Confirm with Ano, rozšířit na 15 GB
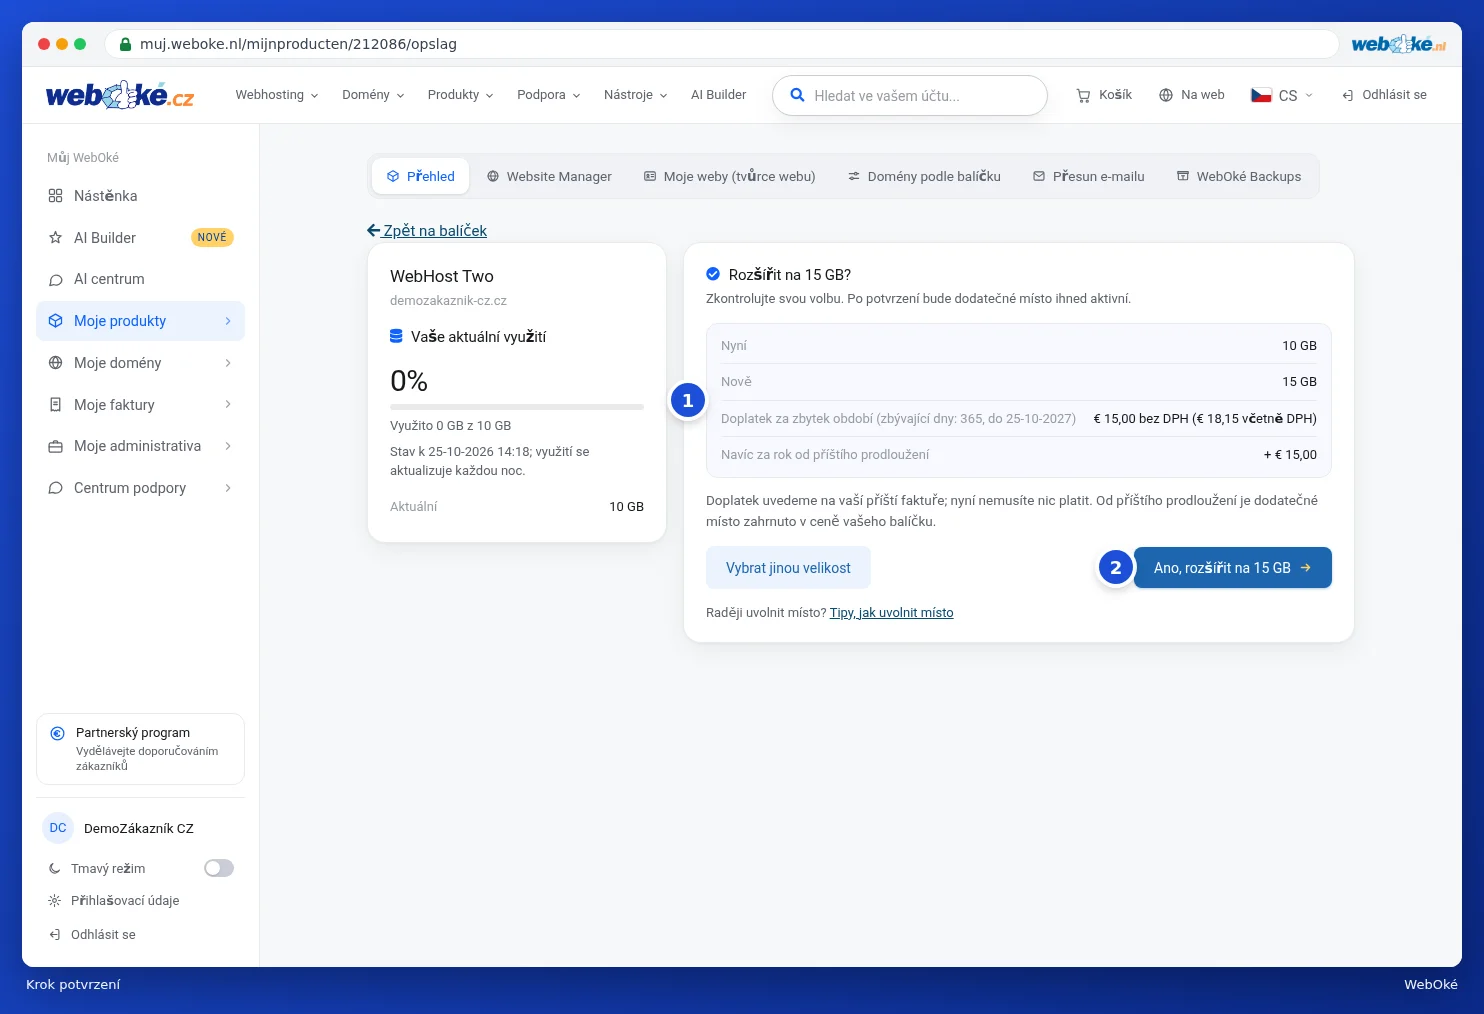 pos(1233,568)
